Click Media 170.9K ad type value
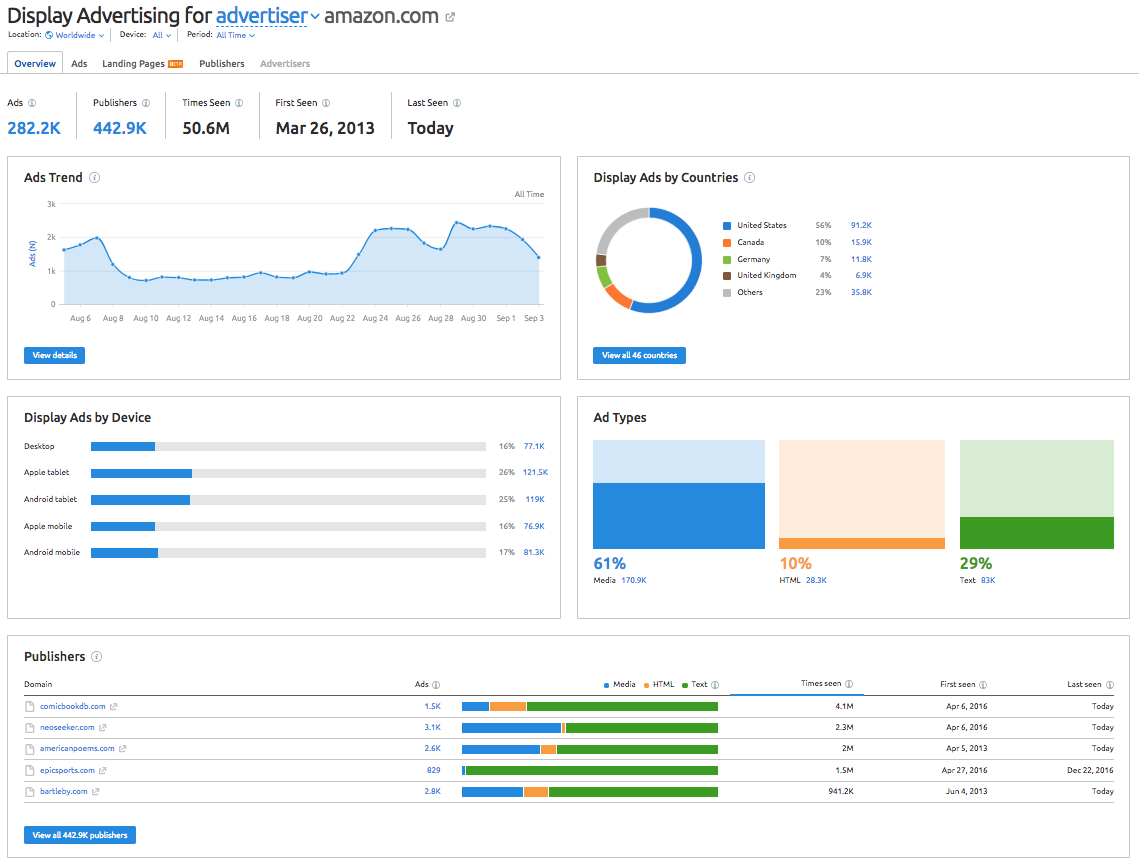The width and height of the screenshot is (1139, 864). 633,581
